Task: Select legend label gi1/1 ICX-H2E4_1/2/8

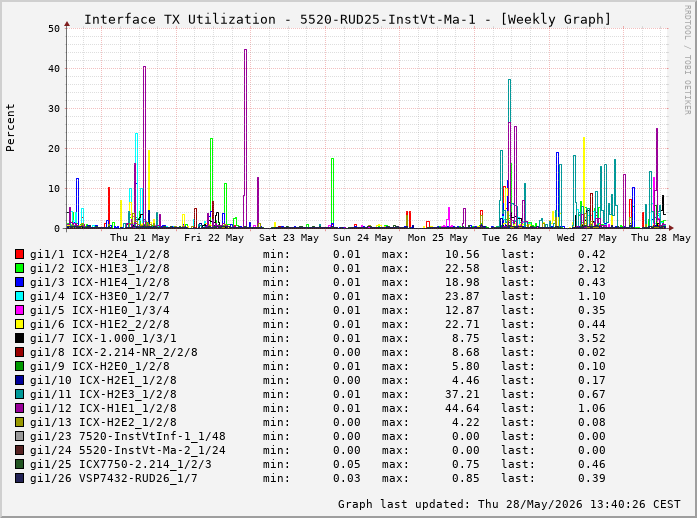Action: (x=100, y=254)
